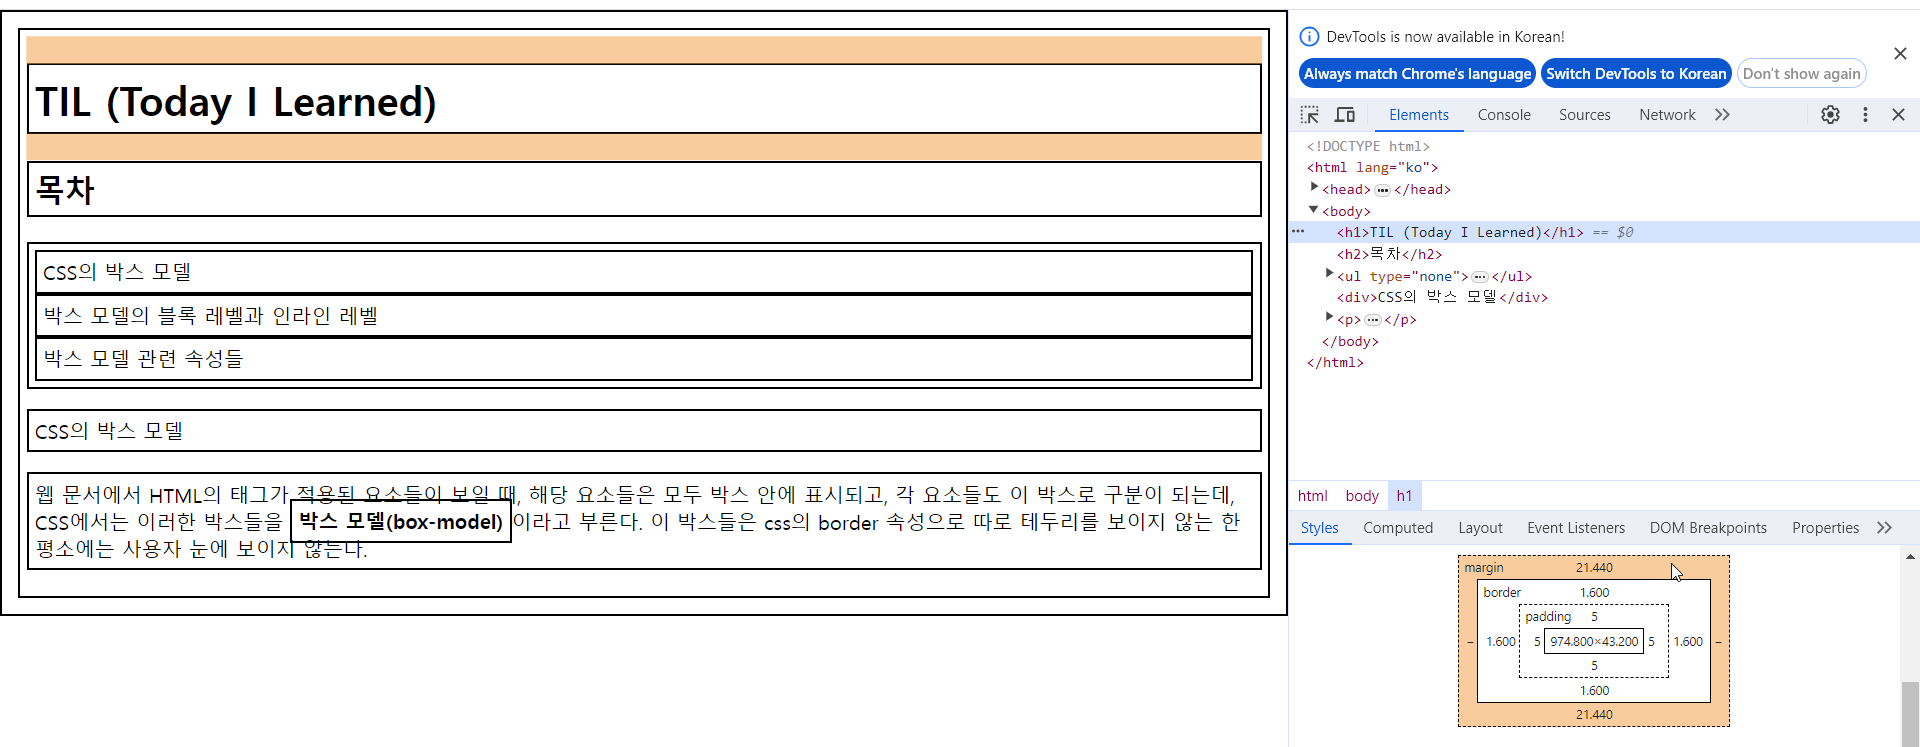The image size is (1920, 747).
Task: Click Switch DevTools to Korean button
Action: pyautogui.click(x=1636, y=74)
